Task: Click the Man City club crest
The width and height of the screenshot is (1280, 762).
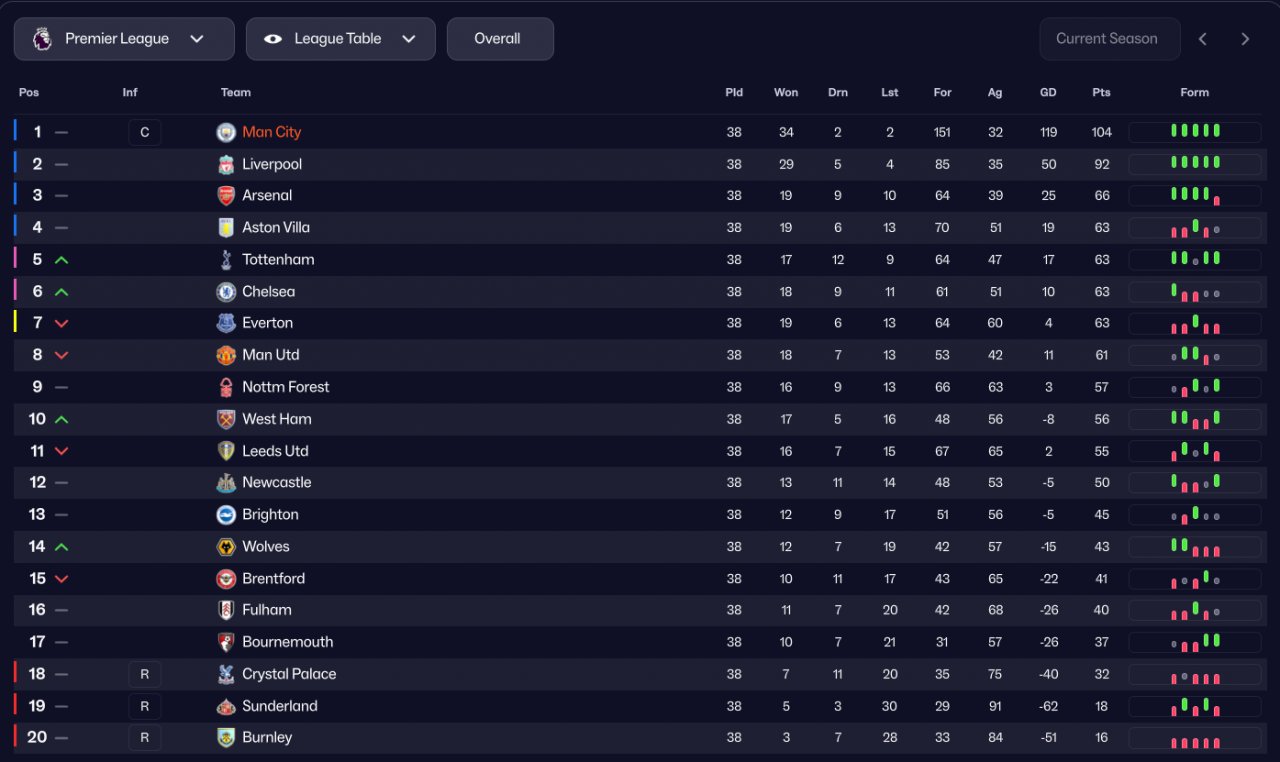Action: (x=226, y=132)
